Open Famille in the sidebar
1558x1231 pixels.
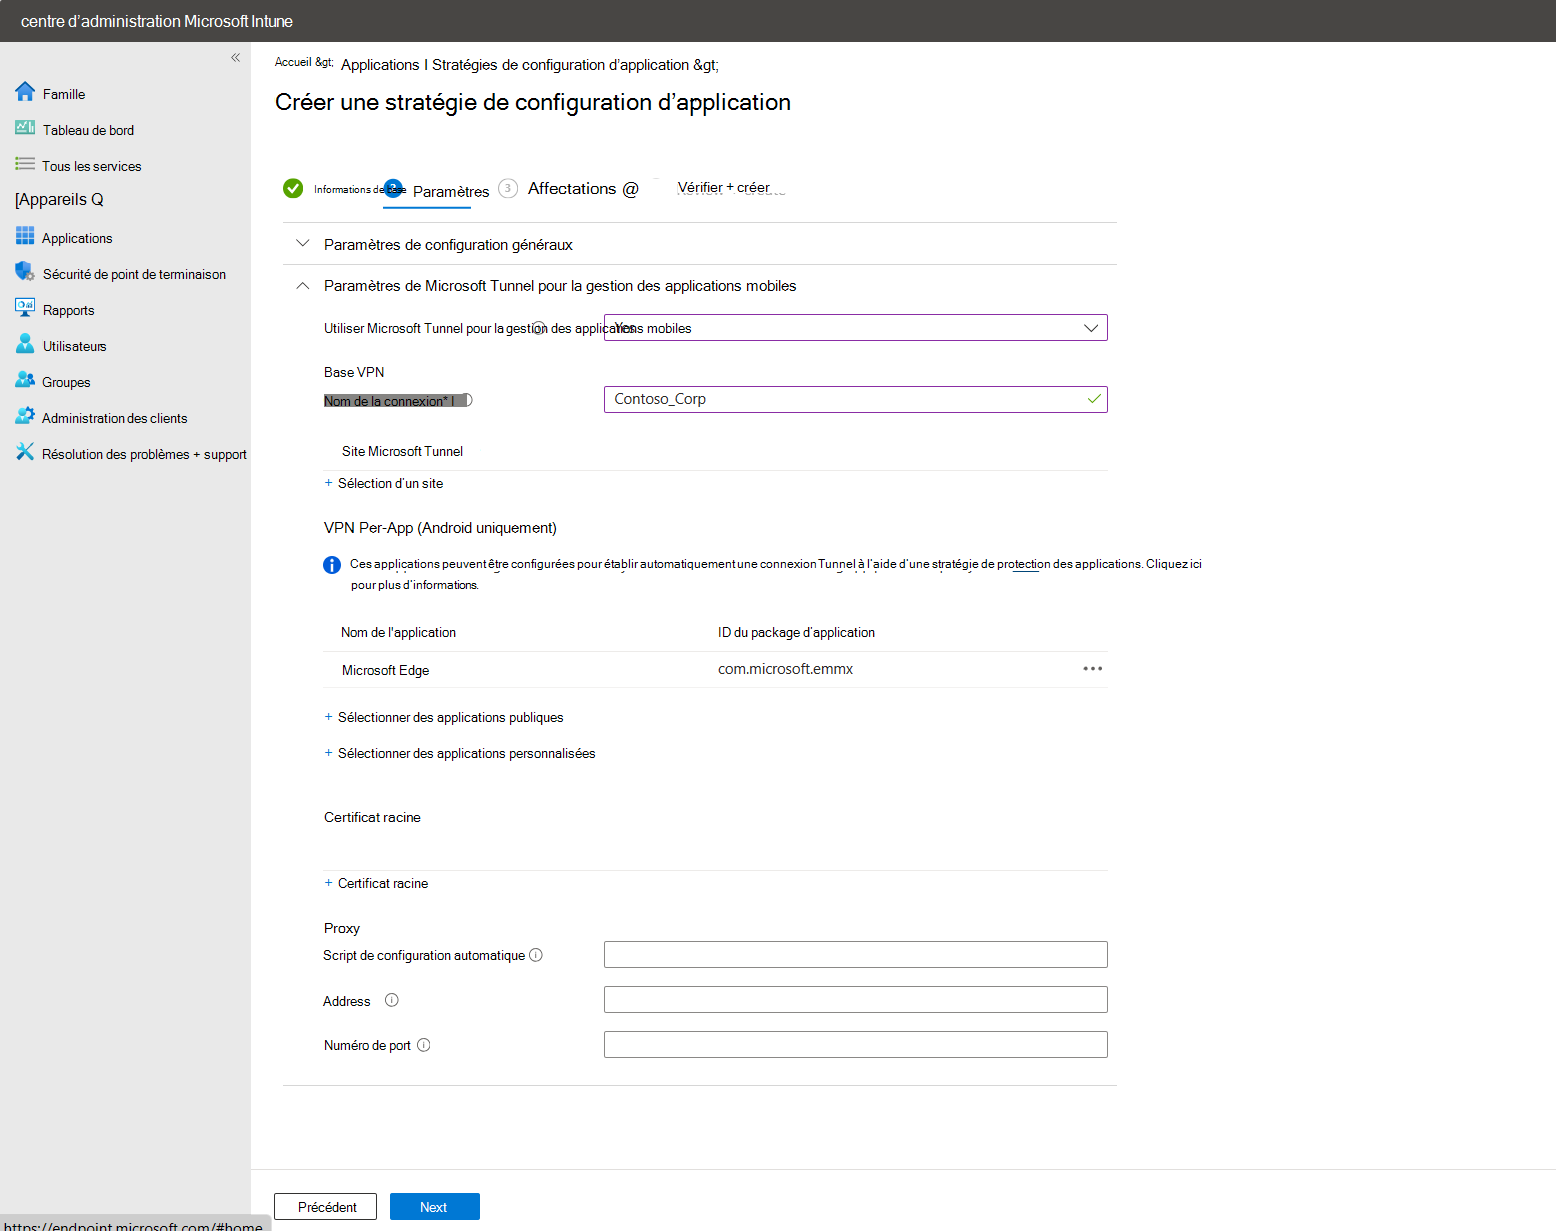[x=64, y=94]
